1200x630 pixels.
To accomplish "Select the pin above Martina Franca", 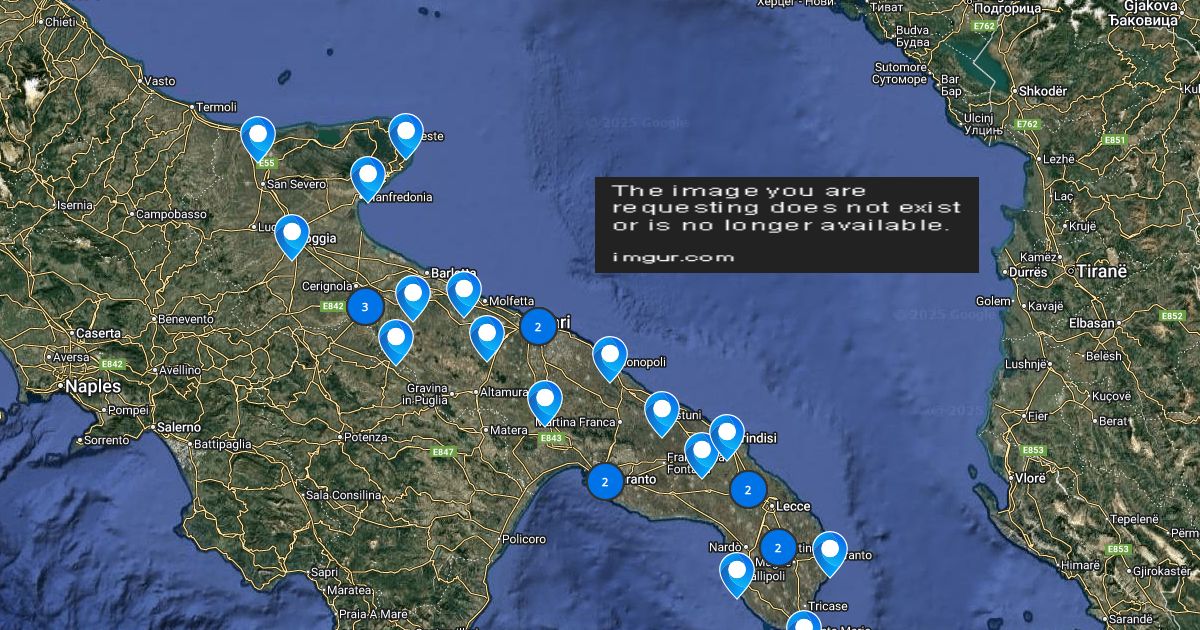I will coord(545,400).
